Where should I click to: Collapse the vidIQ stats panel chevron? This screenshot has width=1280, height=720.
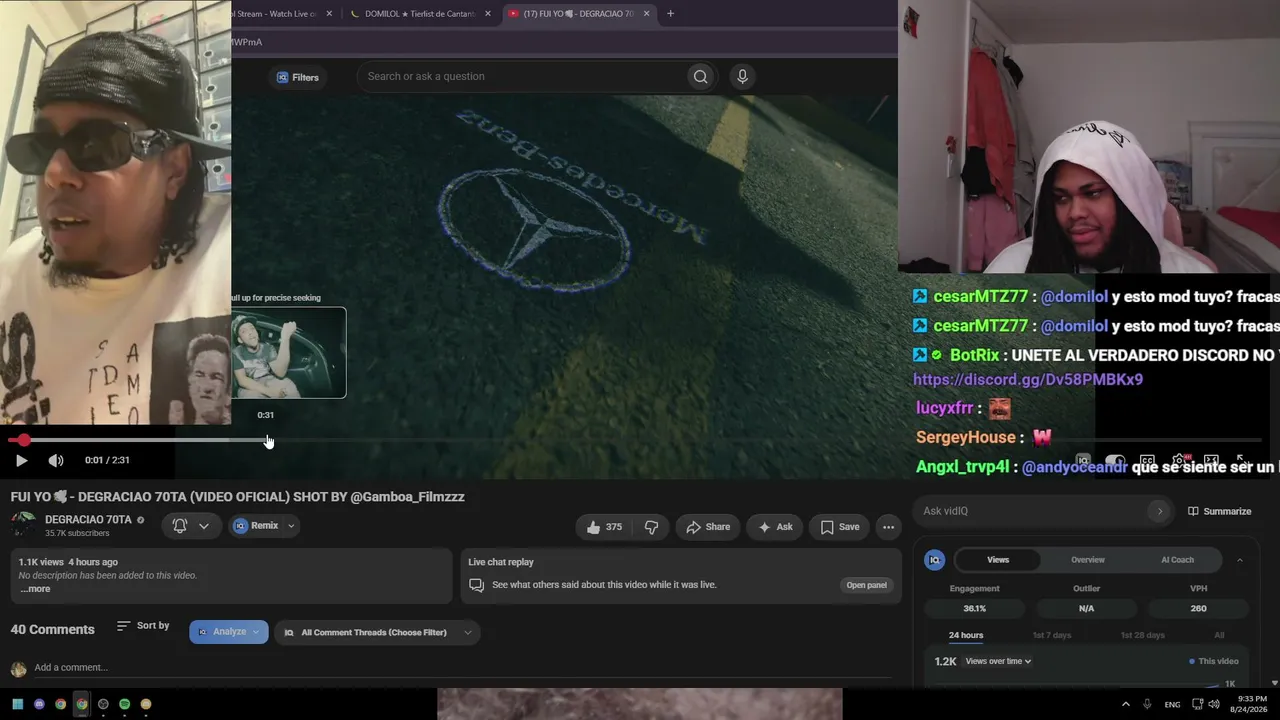coord(1240,560)
